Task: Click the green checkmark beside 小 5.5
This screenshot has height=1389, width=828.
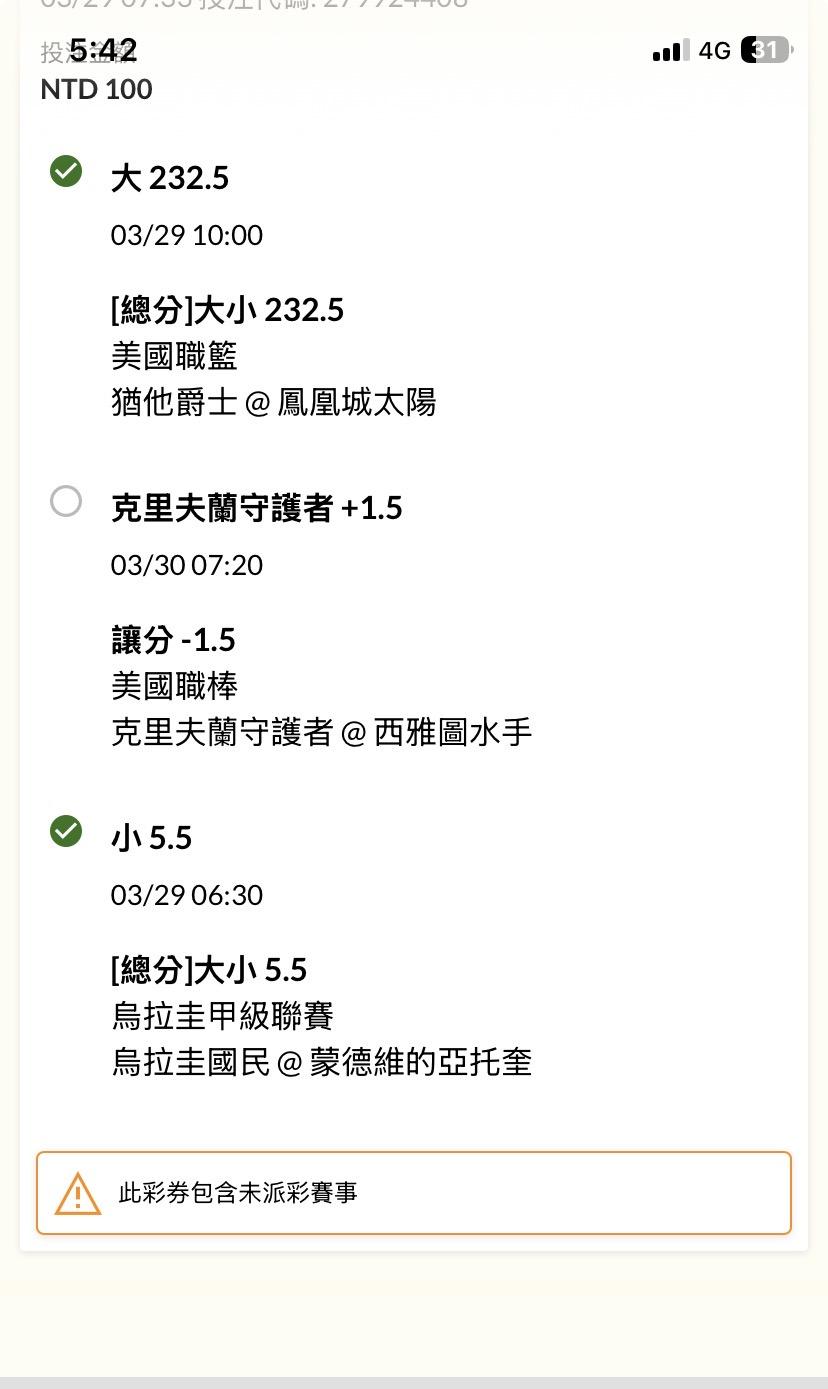Action: pyautogui.click(x=66, y=831)
